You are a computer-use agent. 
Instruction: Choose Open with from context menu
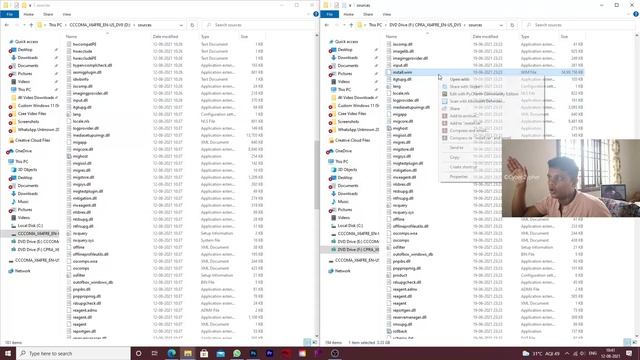pos(459,79)
